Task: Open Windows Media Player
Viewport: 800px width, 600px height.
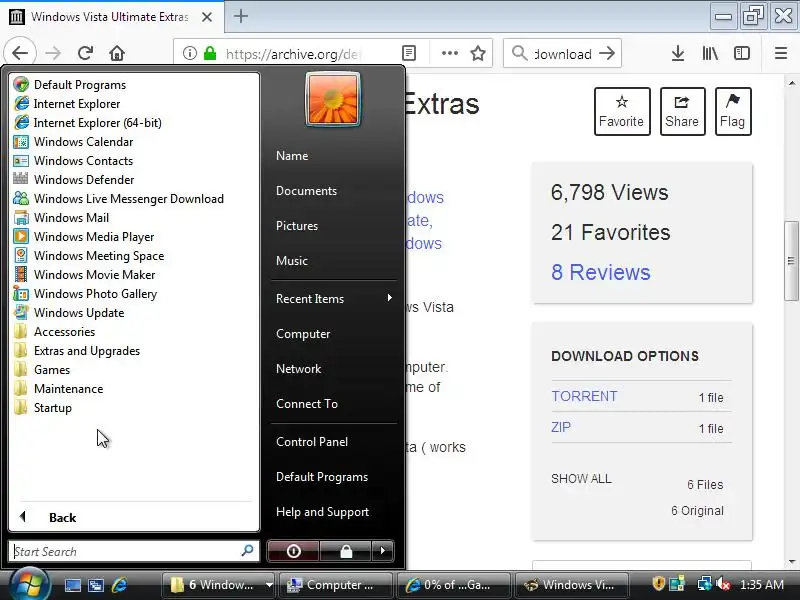Action: (x=94, y=237)
